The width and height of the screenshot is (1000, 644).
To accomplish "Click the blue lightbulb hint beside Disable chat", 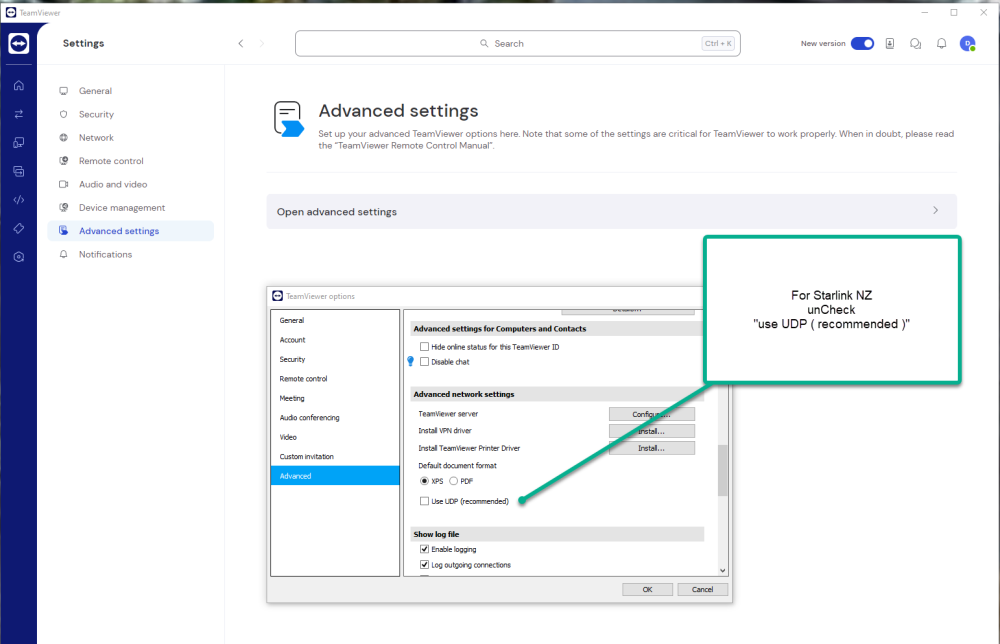I will tap(411, 362).
